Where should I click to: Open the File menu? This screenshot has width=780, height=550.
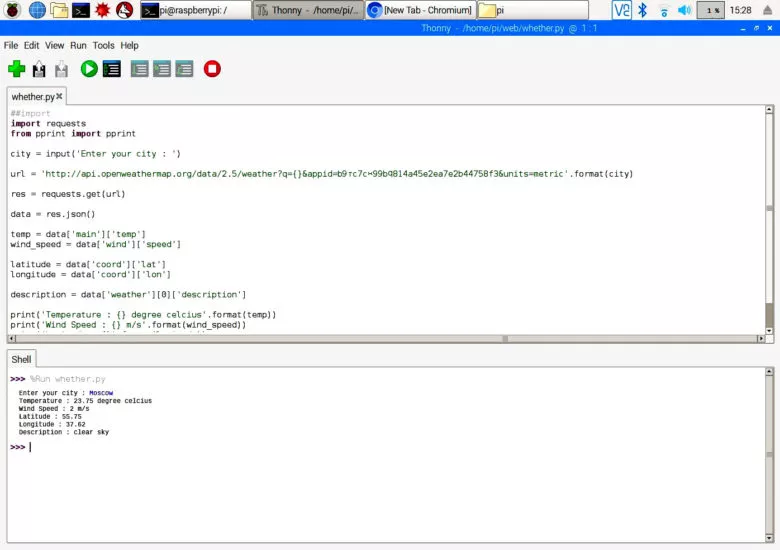11,46
